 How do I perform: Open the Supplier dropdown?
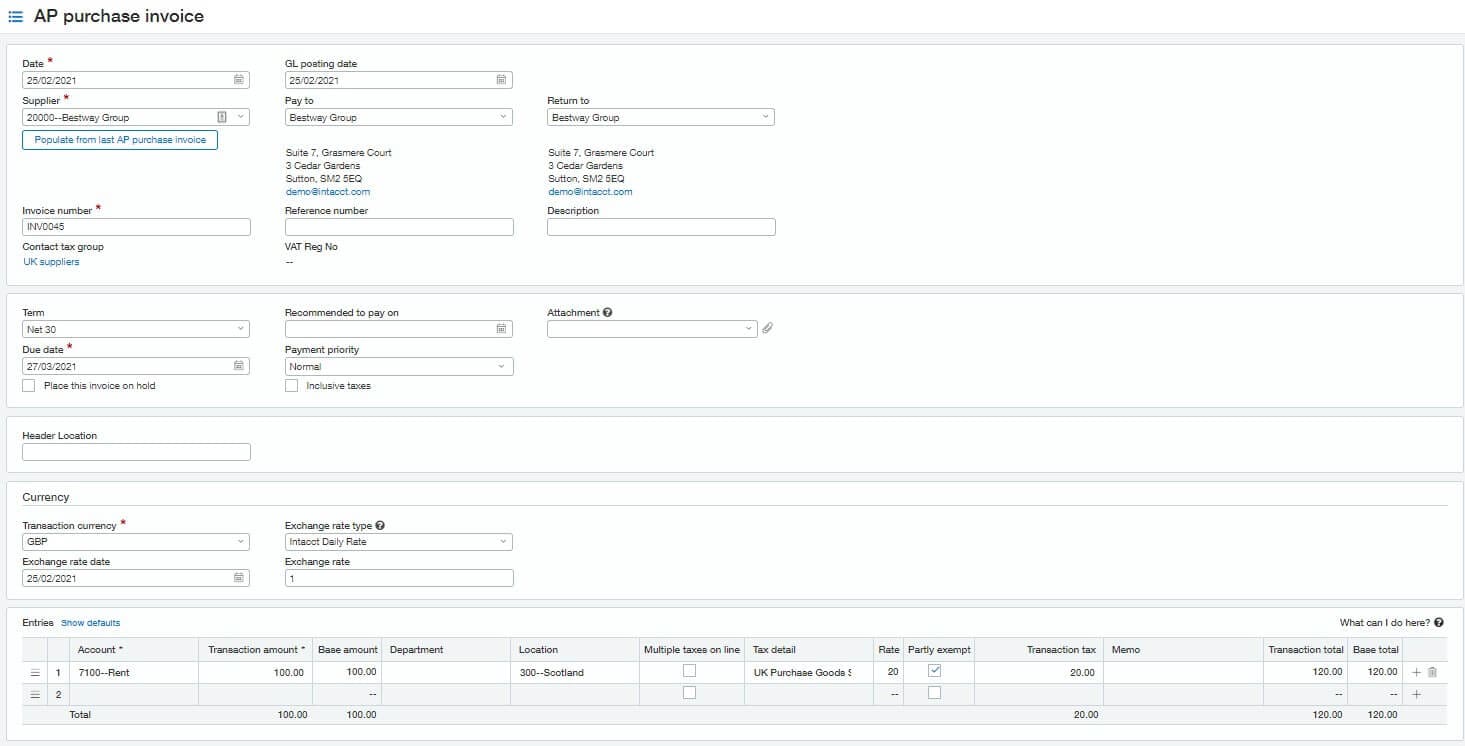241,117
